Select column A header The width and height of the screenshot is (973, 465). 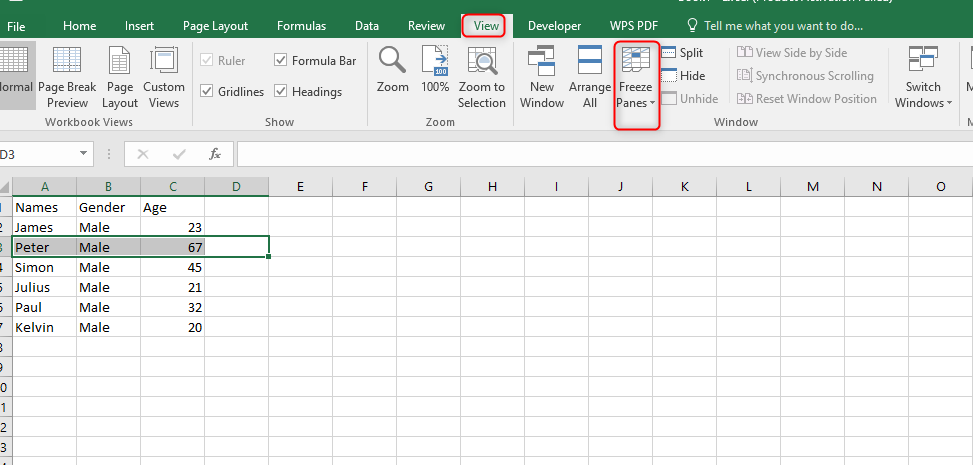coord(45,186)
